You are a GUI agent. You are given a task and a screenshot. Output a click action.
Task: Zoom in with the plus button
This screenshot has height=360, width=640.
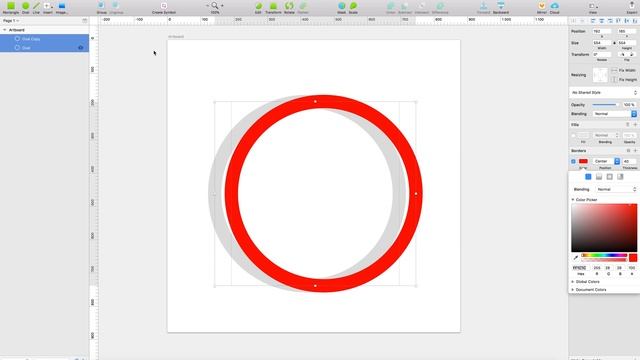[222, 6]
